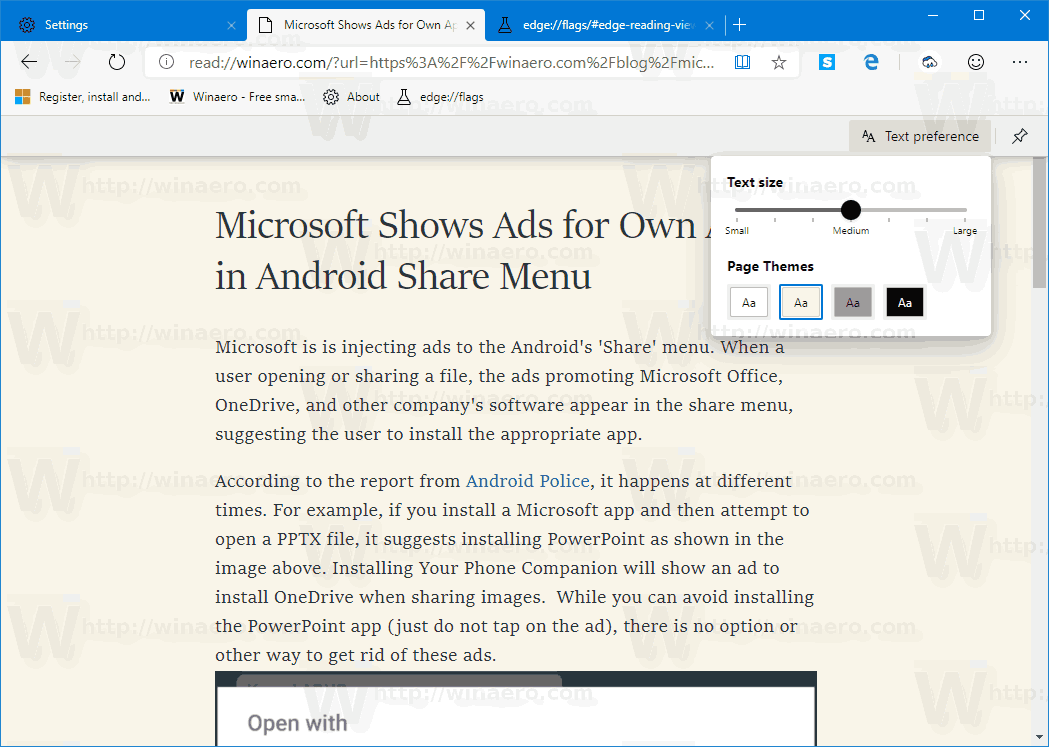The width and height of the screenshot is (1049, 747).
Task: Follow the Android Police link
Action: tap(527, 481)
